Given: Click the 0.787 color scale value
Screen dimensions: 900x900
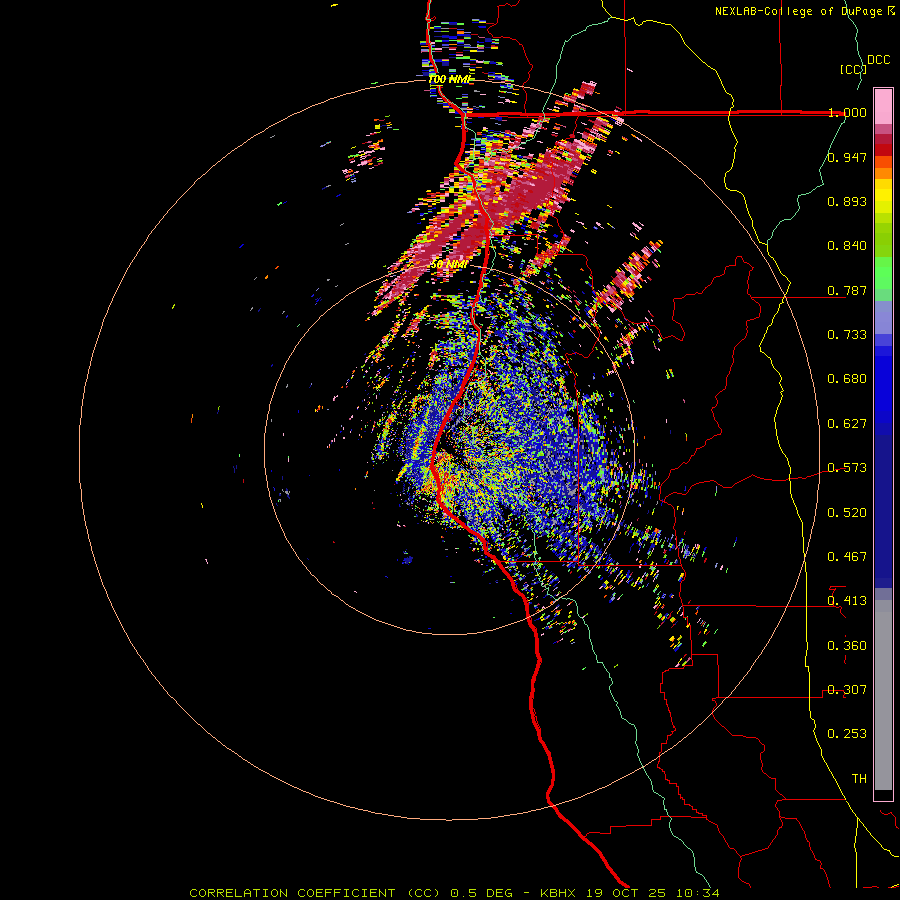Looking at the screenshot, I should (x=847, y=290).
